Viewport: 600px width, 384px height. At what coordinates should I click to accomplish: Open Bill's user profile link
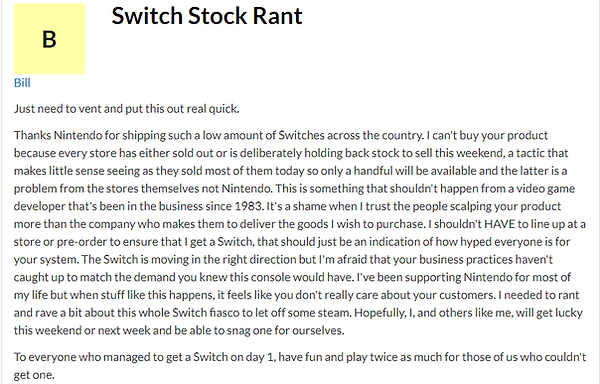point(22,83)
